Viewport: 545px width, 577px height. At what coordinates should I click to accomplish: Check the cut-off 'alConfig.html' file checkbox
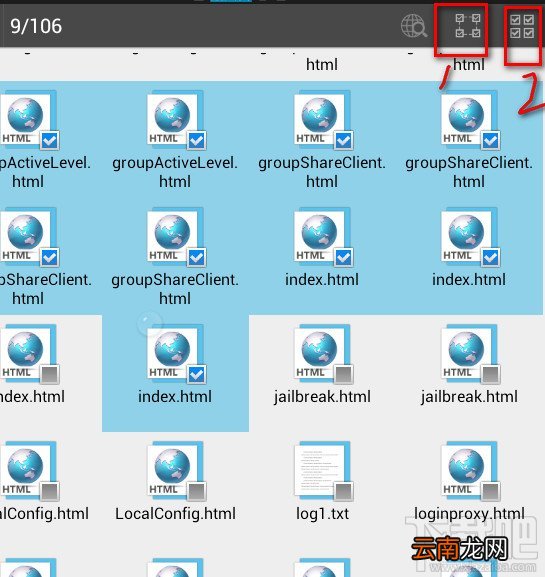click(x=50, y=491)
